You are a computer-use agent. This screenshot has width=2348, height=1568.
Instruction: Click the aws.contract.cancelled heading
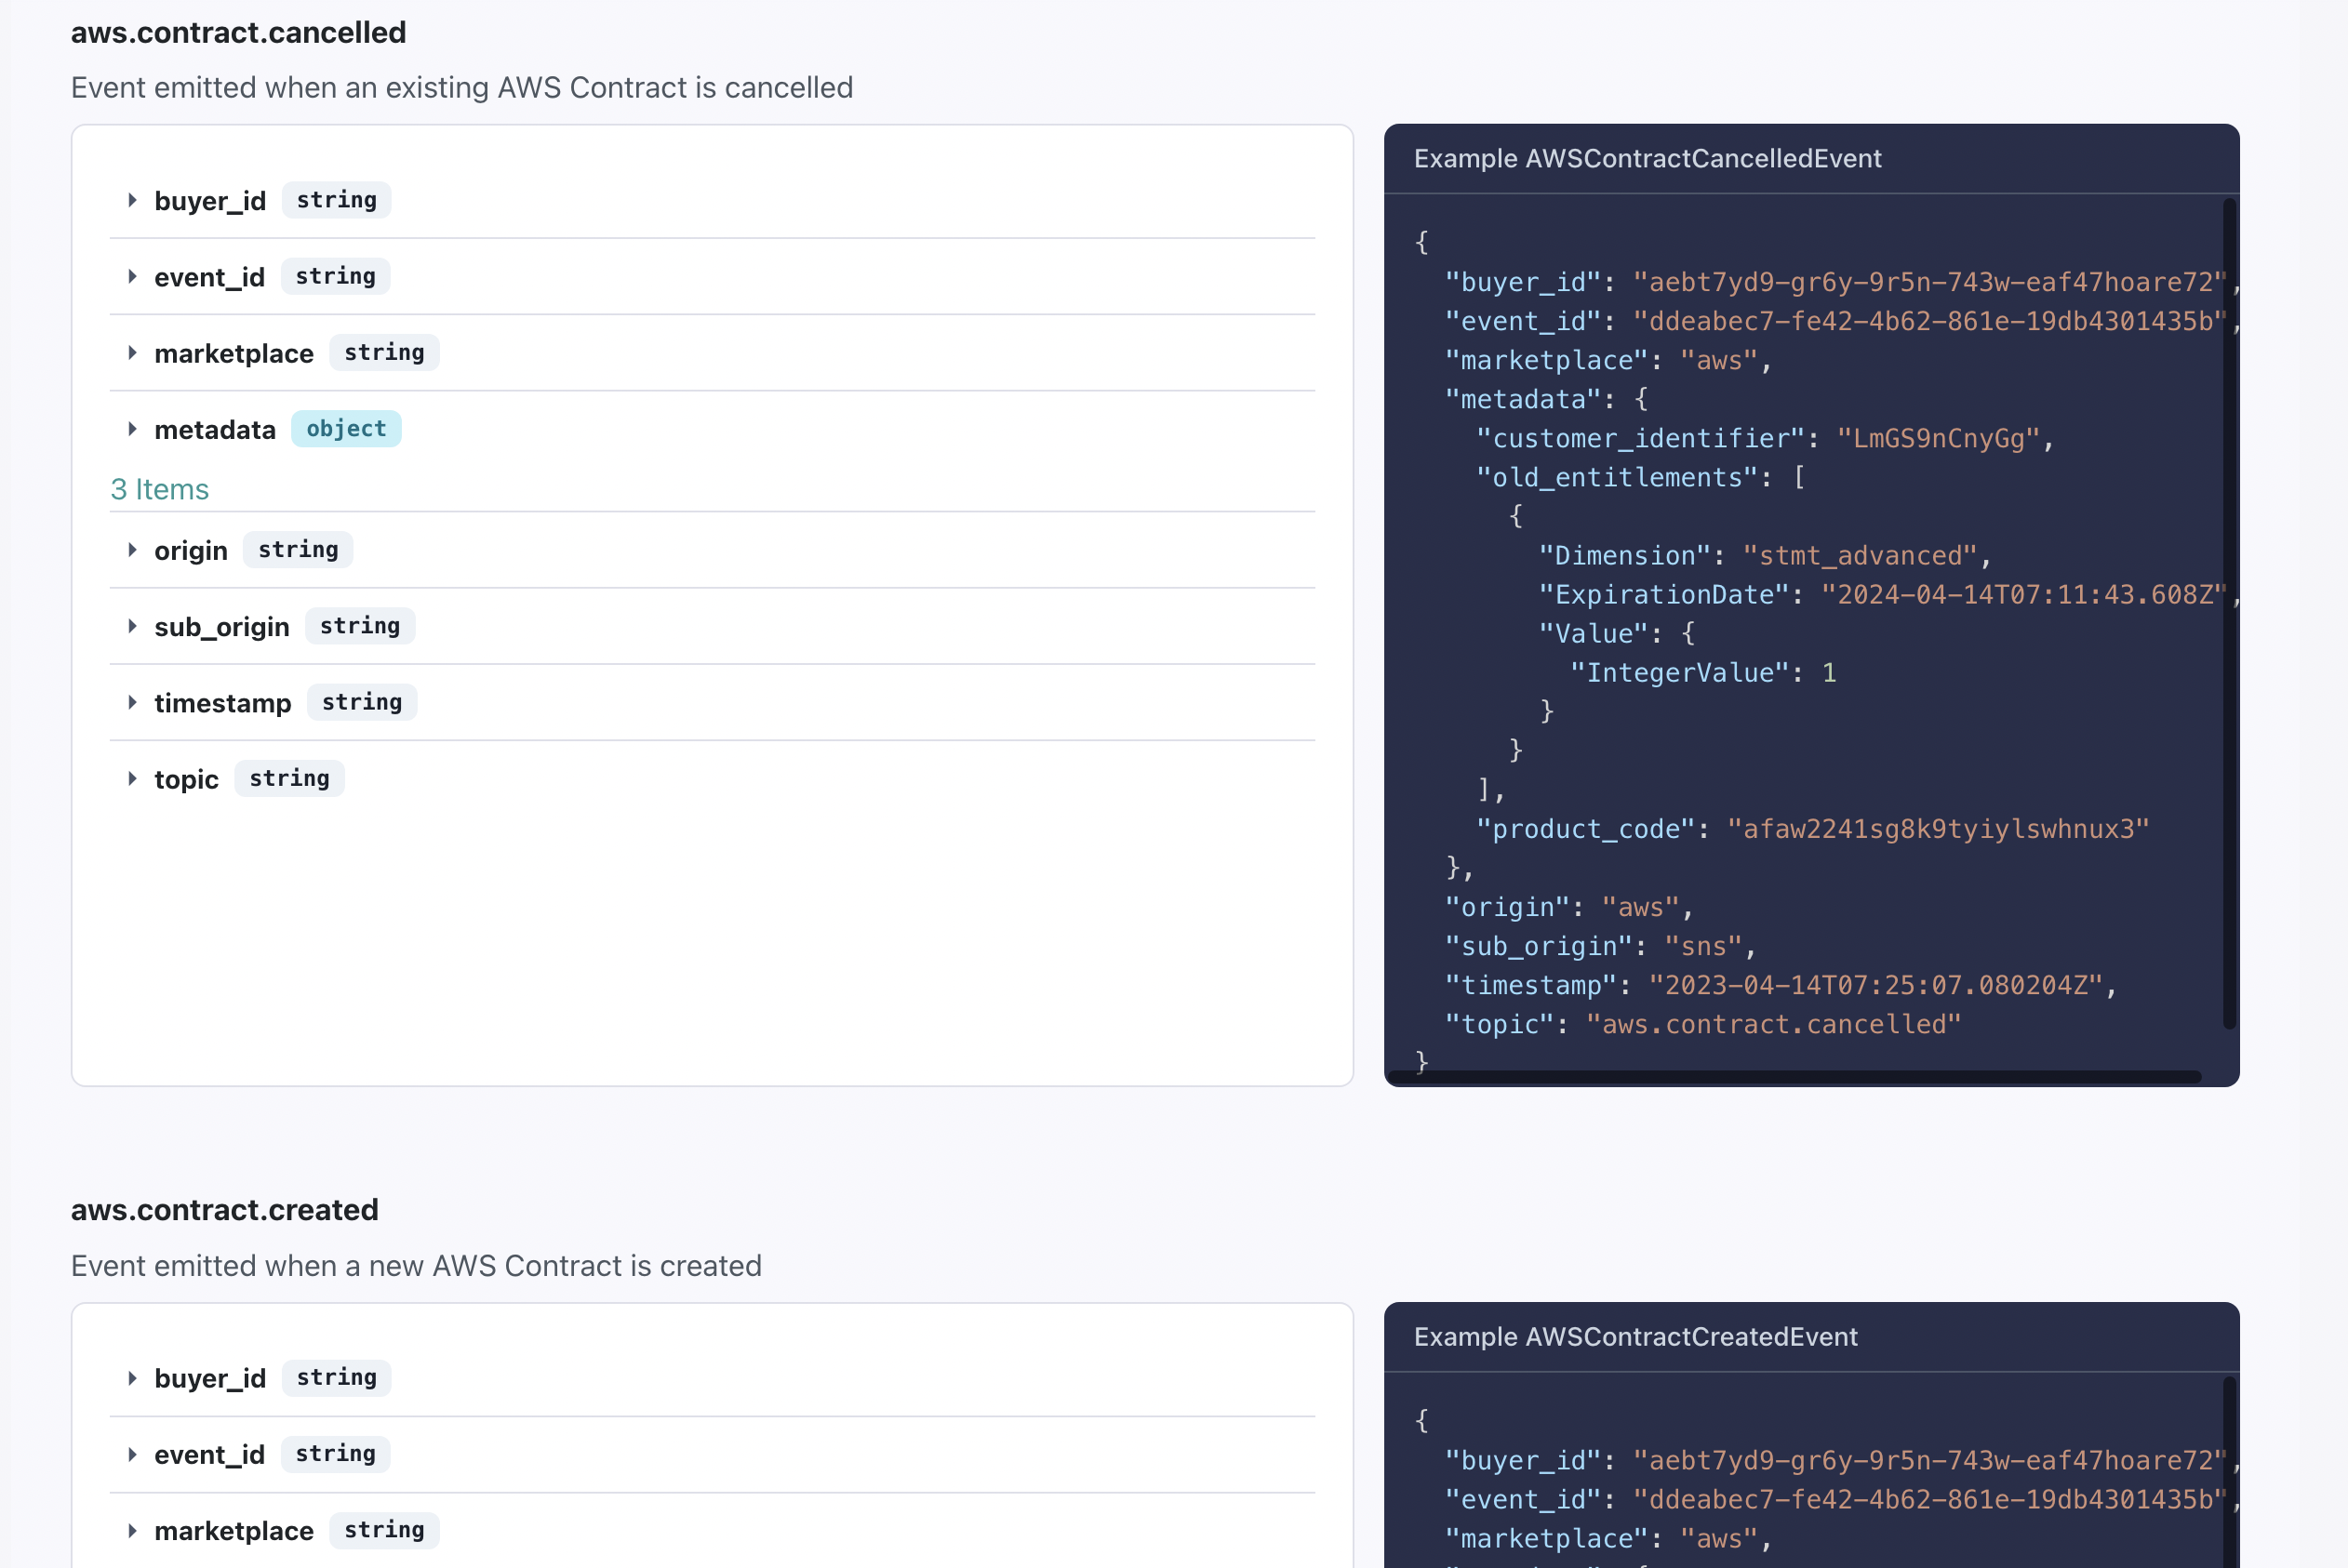[x=239, y=32]
